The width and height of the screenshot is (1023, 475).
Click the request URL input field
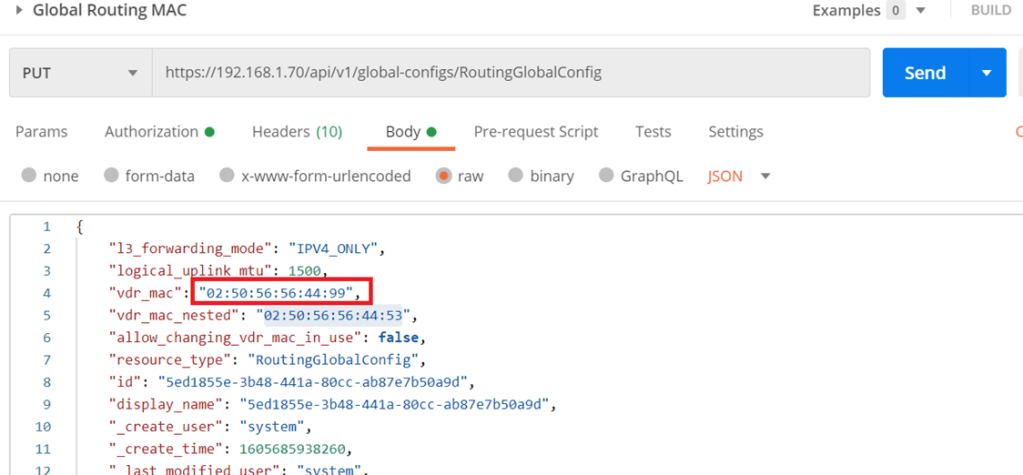pyautogui.click(x=510, y=73)
